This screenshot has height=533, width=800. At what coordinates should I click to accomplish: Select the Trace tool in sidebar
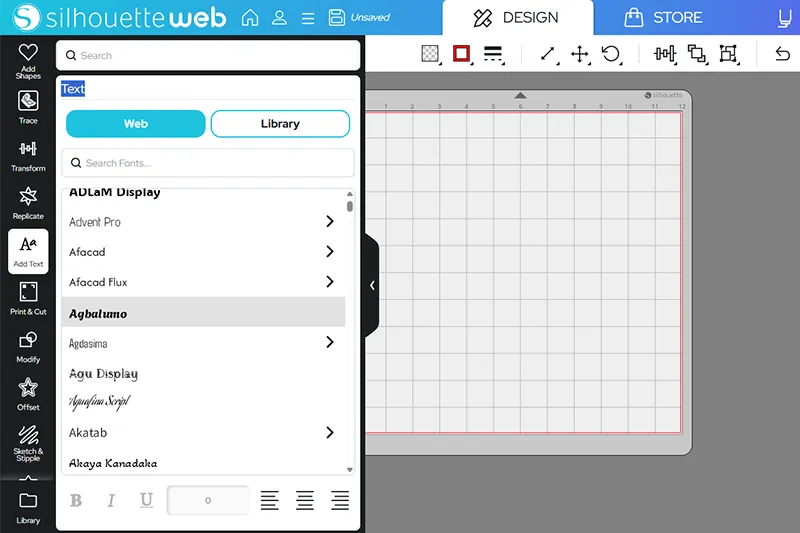click(28, 107)
